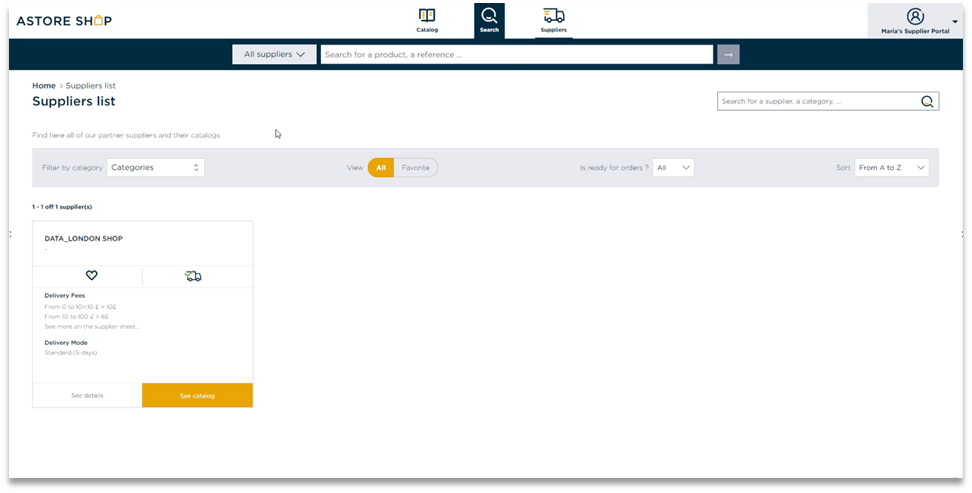
Task: Go to Home breadcrumb link
Action: [44, 86]
